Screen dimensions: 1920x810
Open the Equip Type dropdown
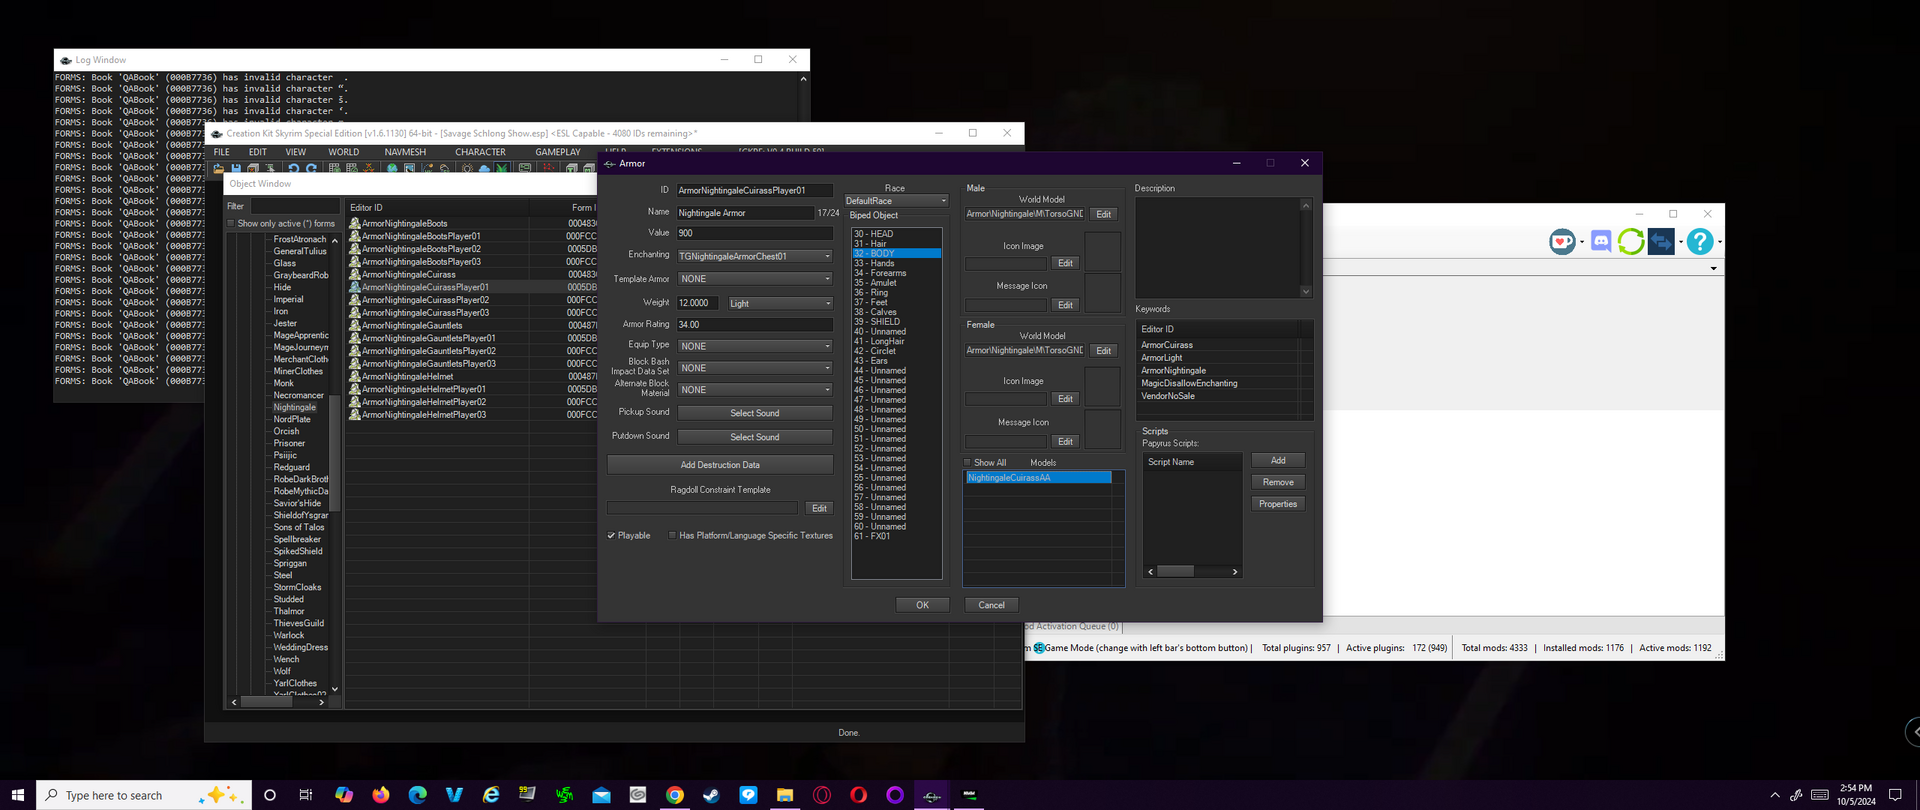pos(755,346)
